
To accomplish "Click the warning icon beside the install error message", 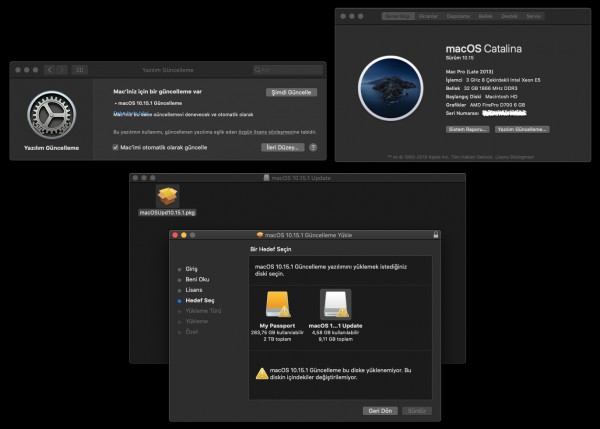I will tap(262, 374).
